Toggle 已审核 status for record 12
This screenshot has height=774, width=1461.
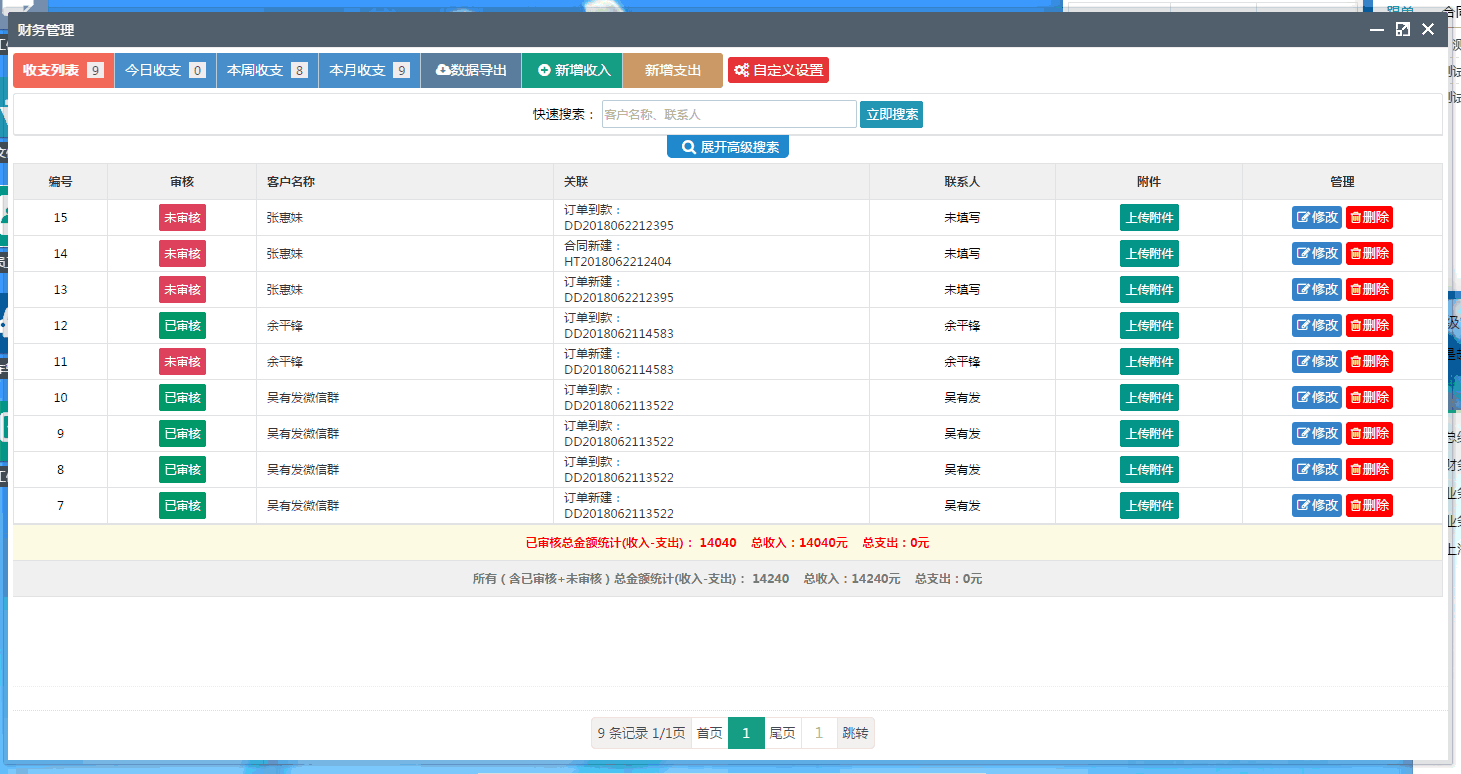pos(182,326)
